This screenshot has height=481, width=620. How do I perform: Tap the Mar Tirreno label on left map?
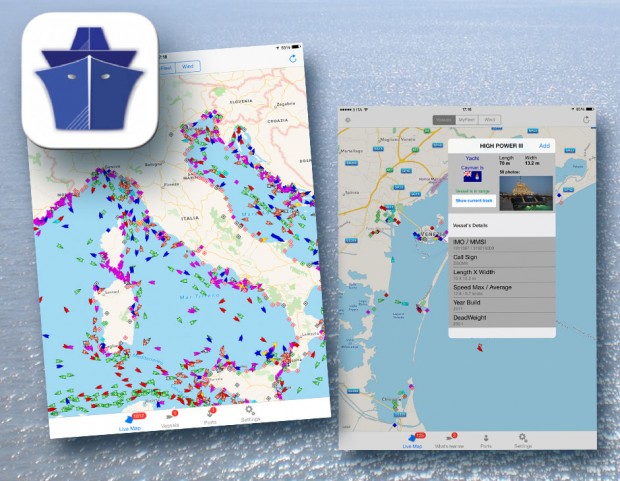pyautogui.click(x=199, y=296)
